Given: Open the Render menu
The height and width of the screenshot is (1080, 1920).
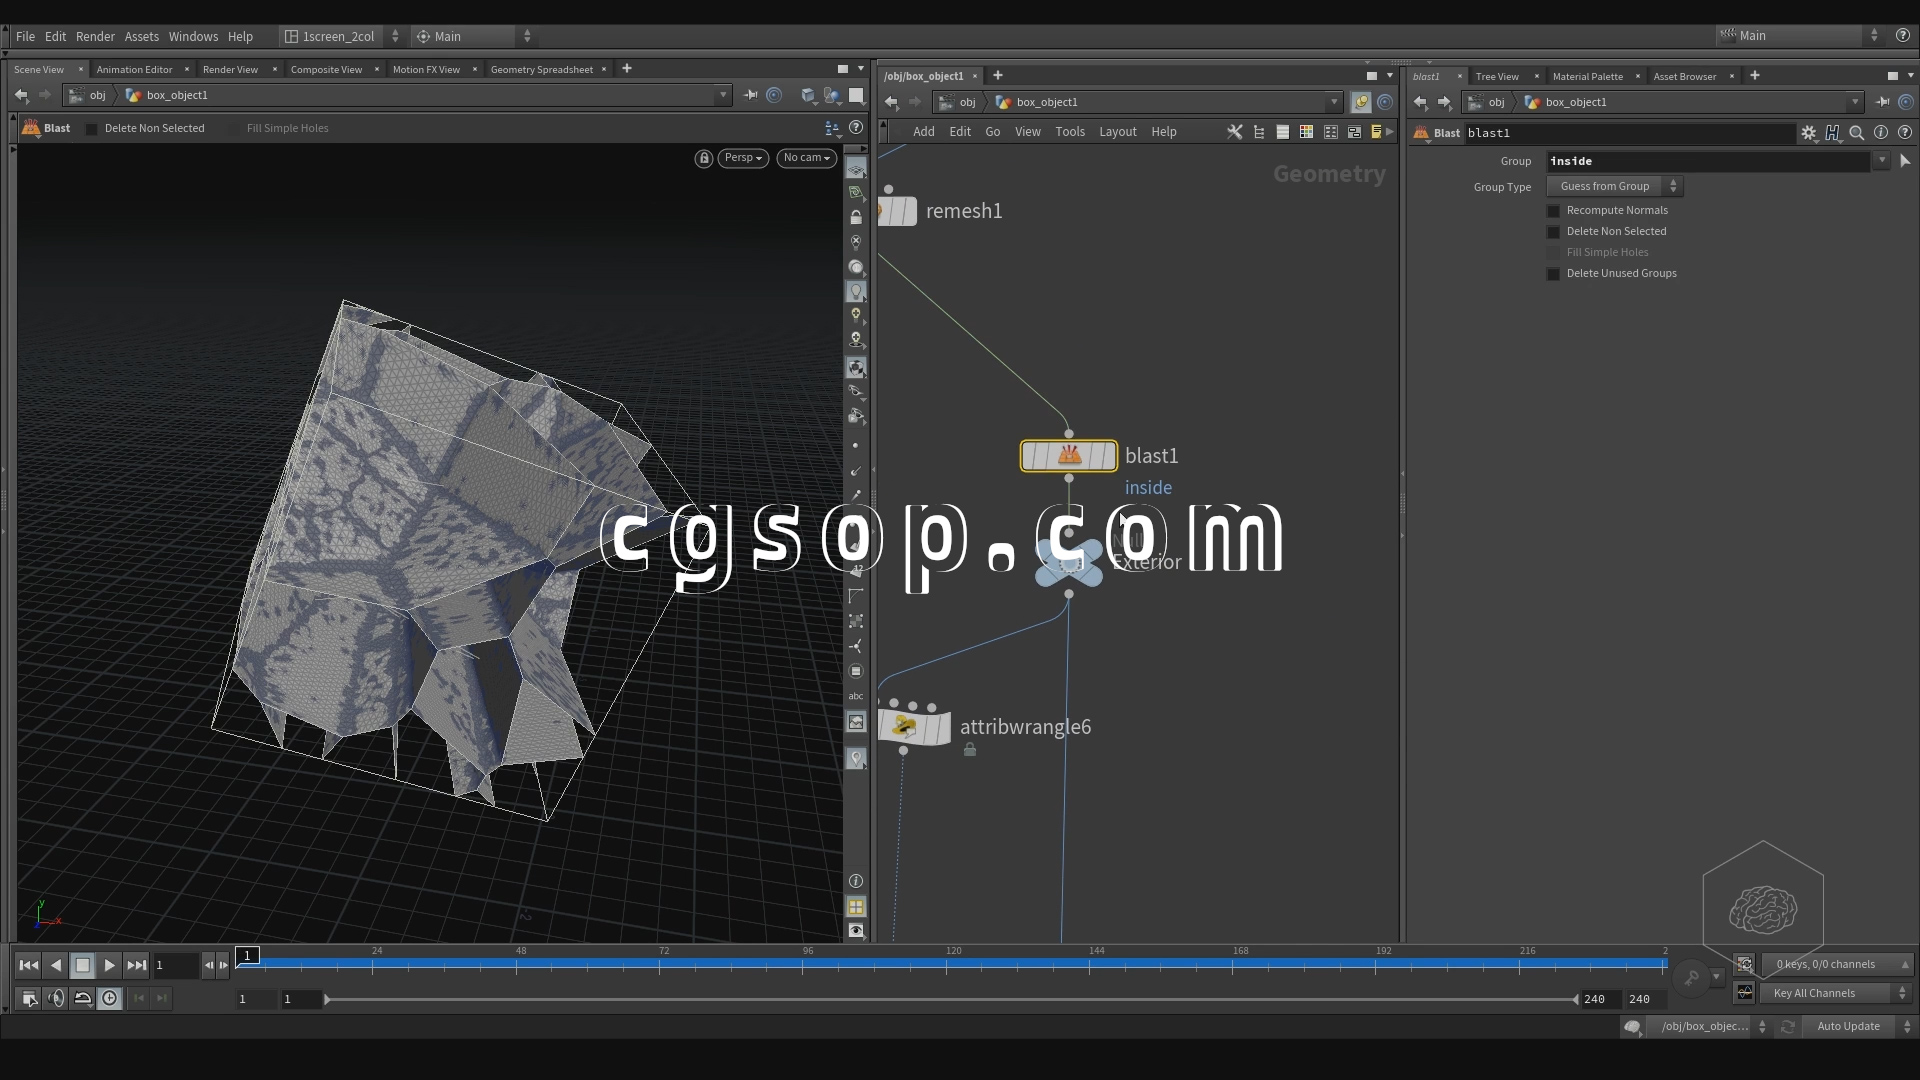Looking at the screenshot, I should [x=95, y=36].
